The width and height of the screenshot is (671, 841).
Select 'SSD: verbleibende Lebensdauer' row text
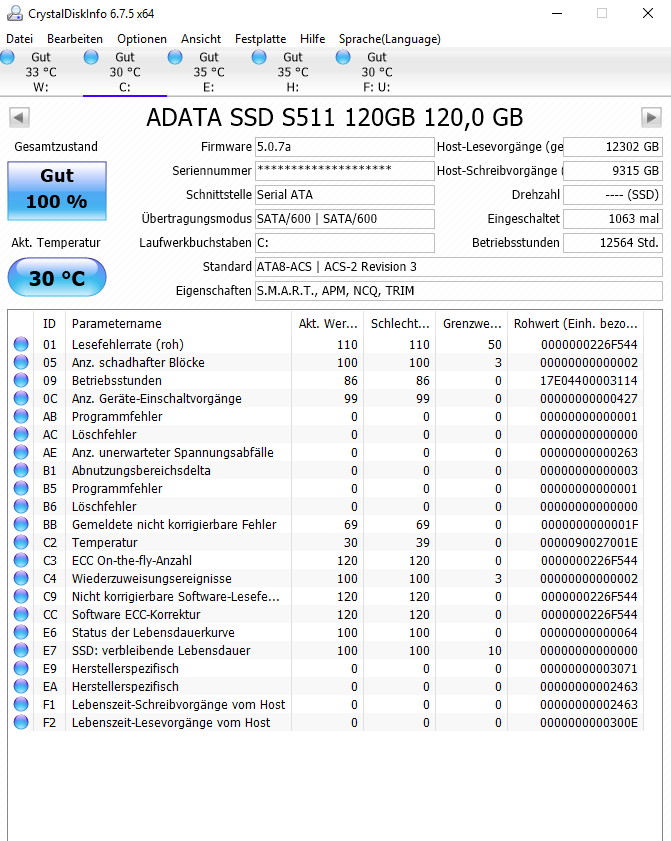161,650
